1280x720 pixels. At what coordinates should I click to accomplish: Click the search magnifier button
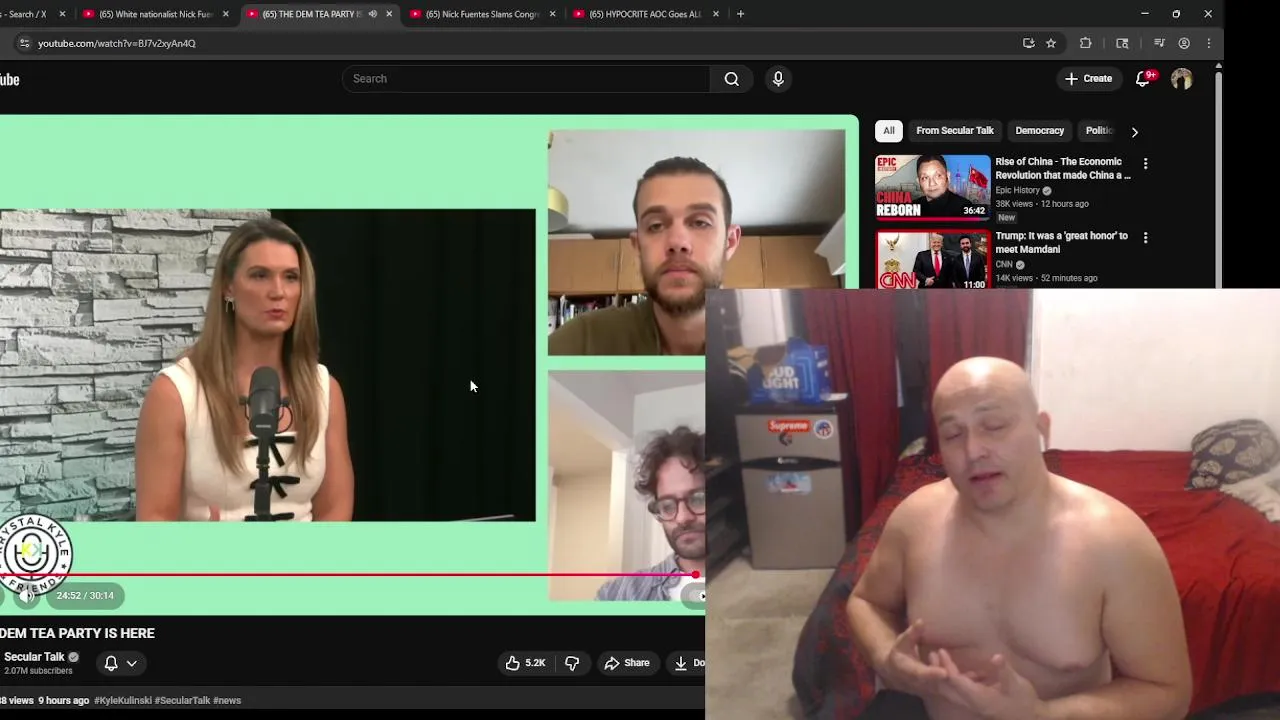pos(731,79)
